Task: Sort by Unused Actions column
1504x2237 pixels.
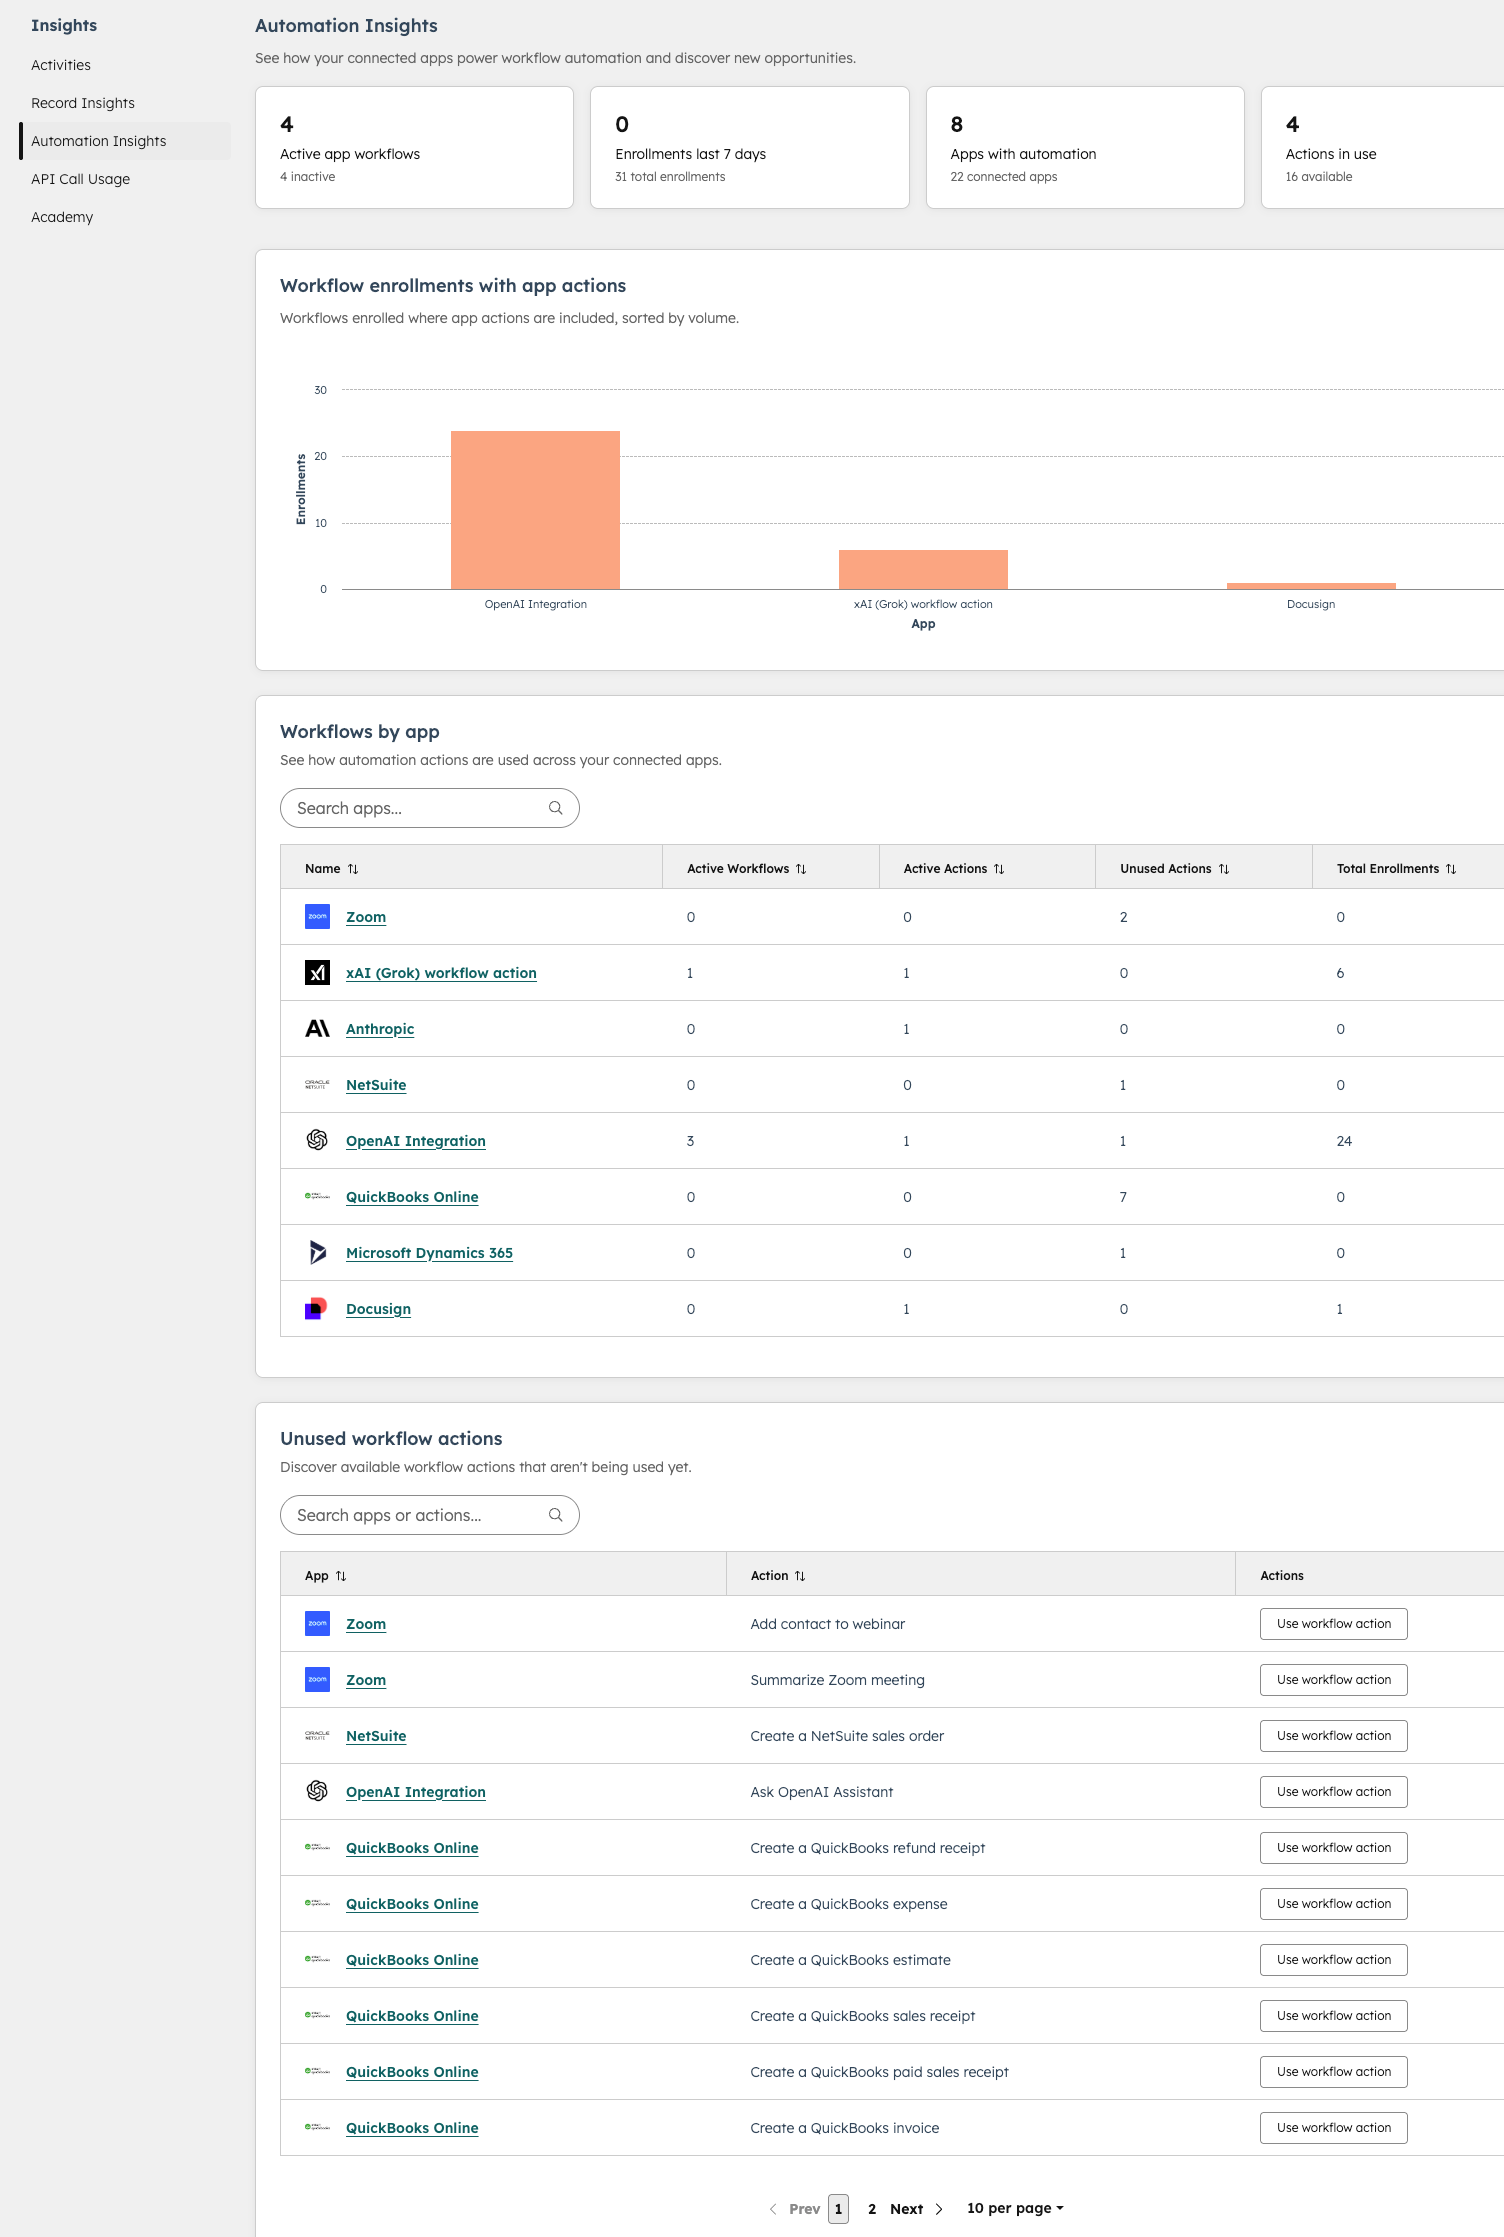Action: click(1224, 869)
